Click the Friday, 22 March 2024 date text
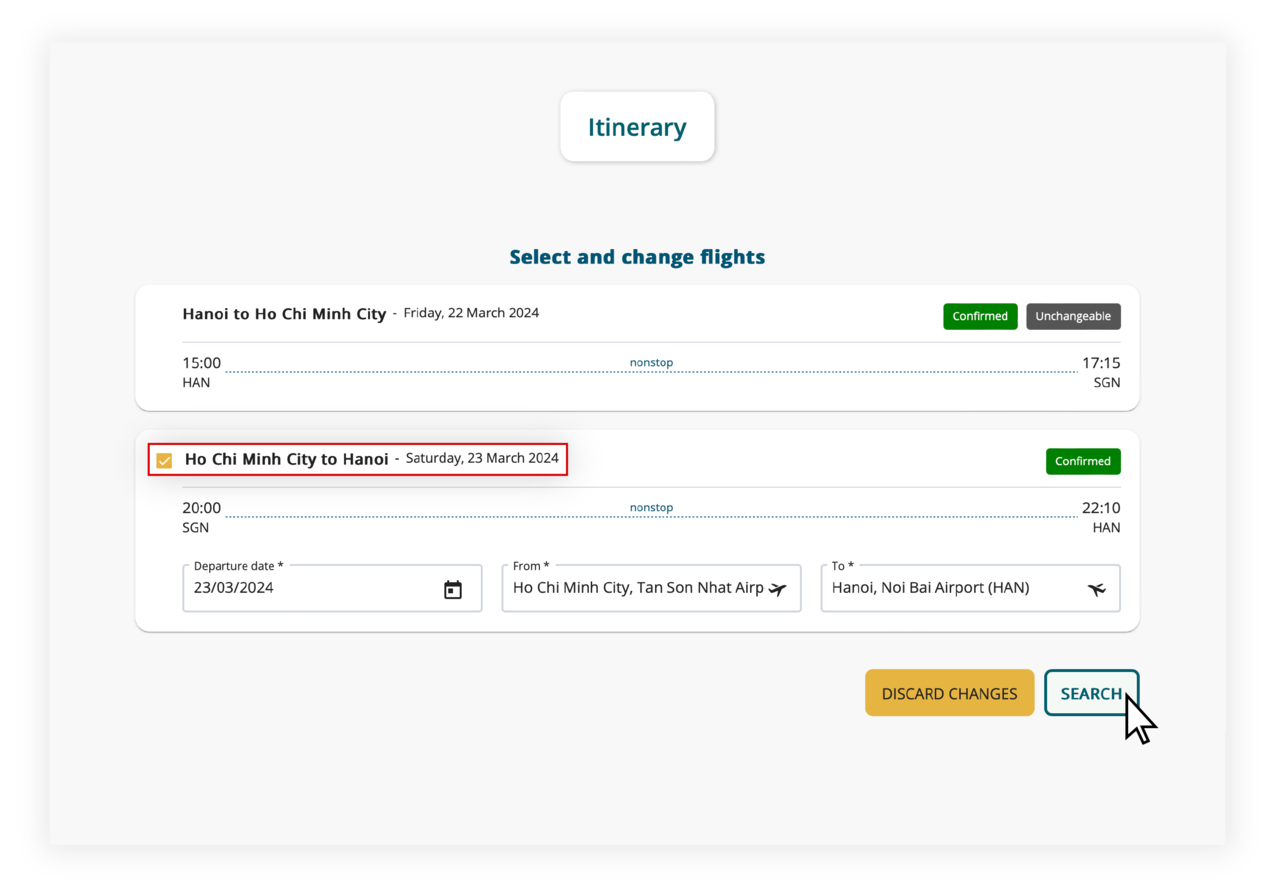This screenshot has height=888, width=1276. pos(471,313)
